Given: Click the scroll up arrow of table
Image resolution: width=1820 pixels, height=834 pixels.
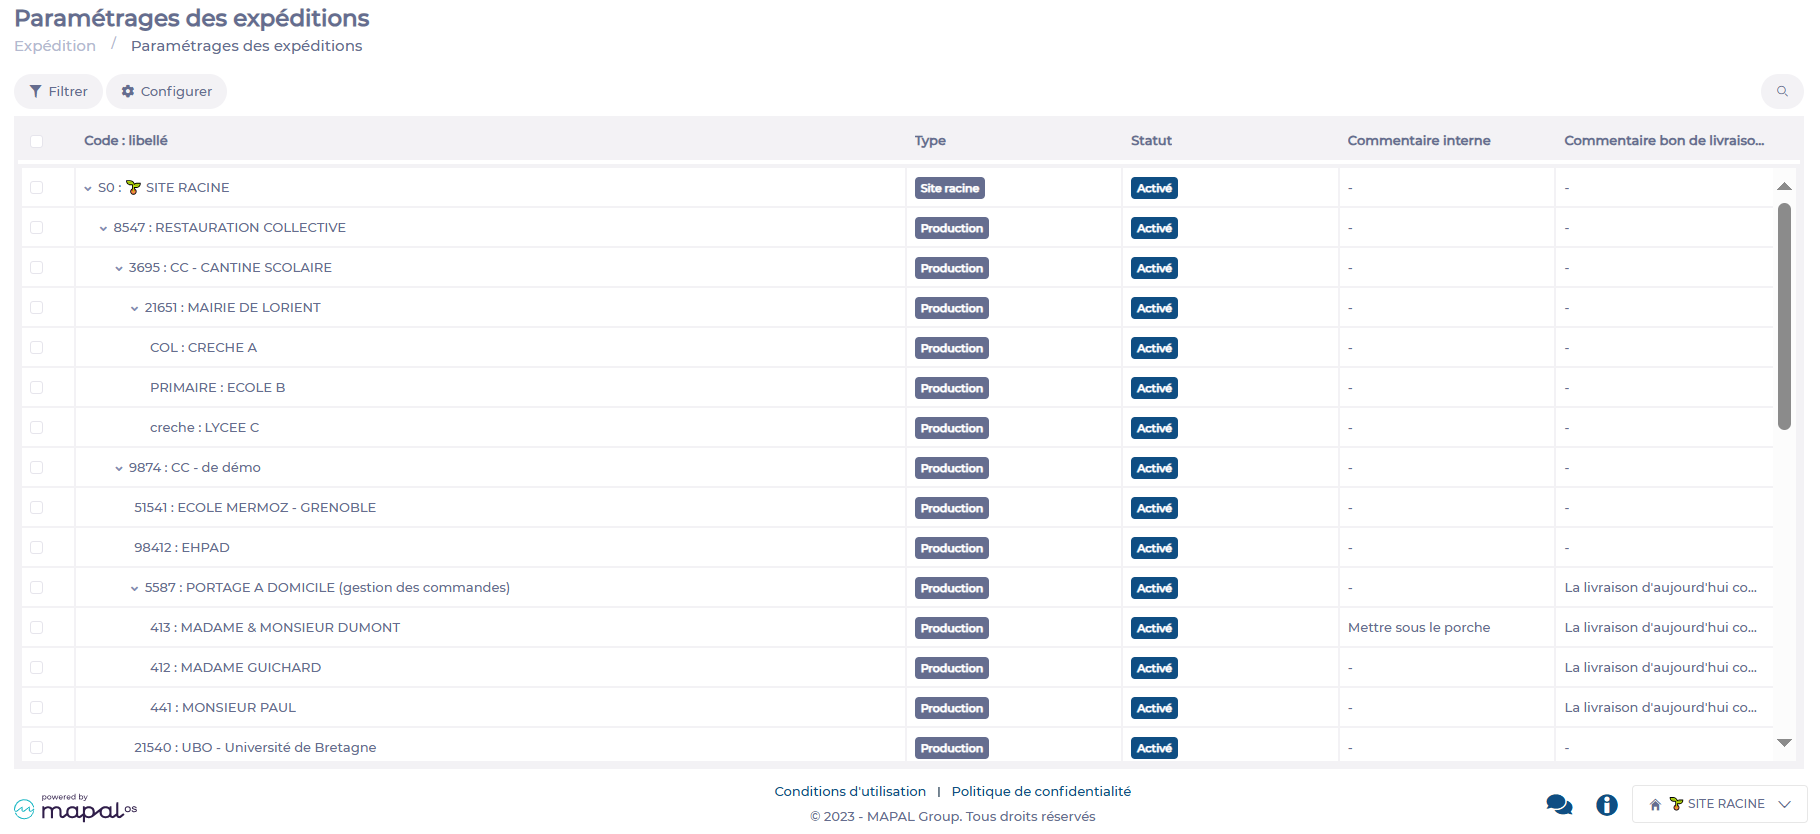Looking at the screenshot, I should click(1783, 187).
